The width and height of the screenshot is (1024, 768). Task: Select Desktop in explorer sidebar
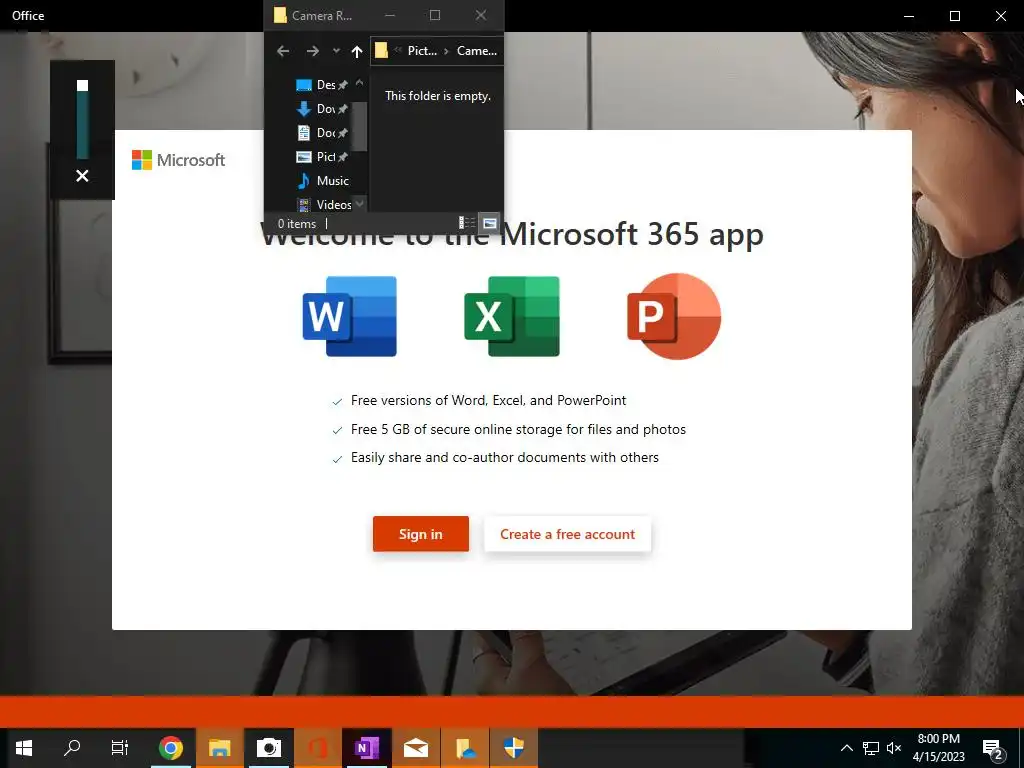coord(323,85)
